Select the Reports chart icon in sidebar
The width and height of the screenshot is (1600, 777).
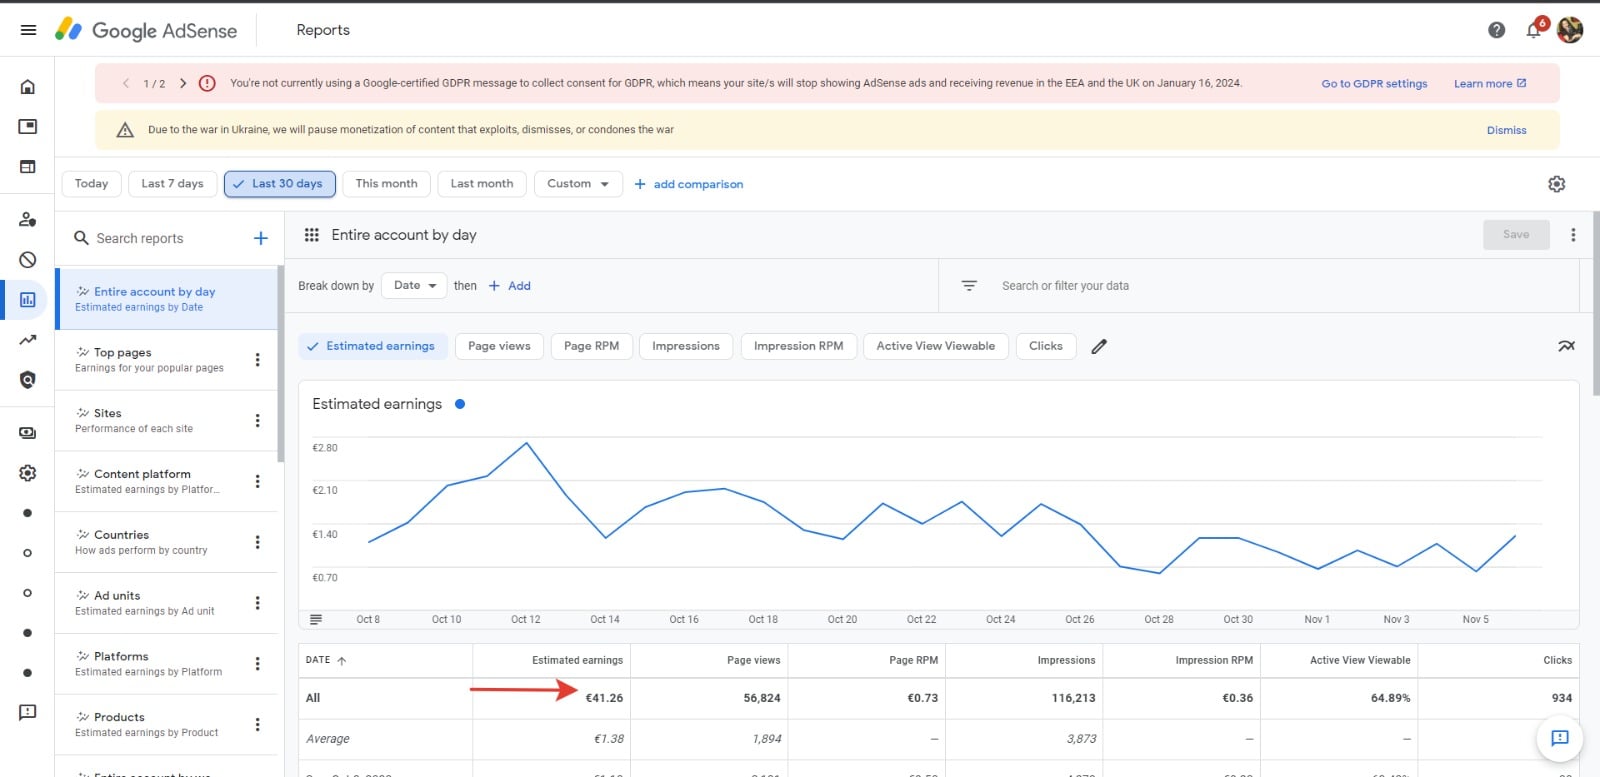(x=28, y=300)
